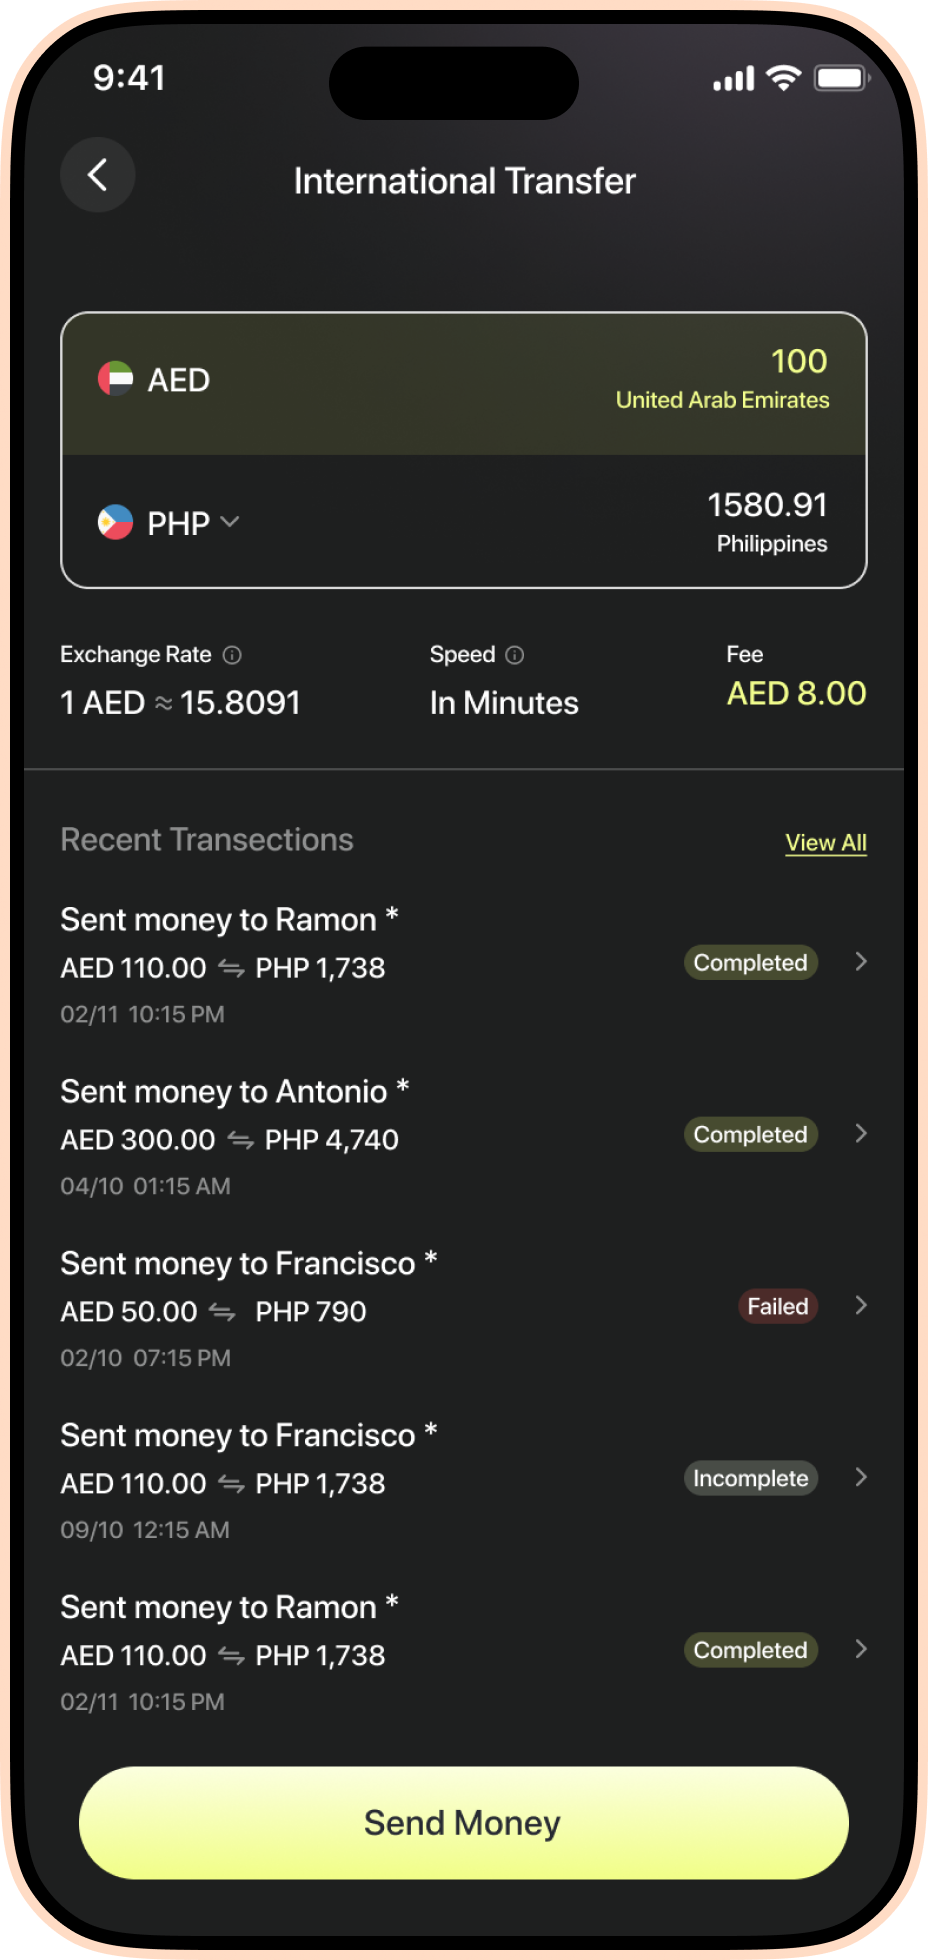The image size is (928, 1960).
Task: Tap the 1580.91 PHP converted amount
Action: pos(767,505)
